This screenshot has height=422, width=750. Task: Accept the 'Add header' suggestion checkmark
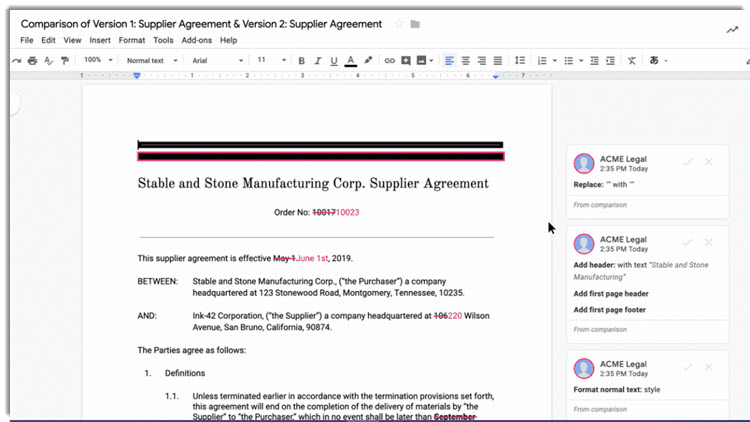tap(687, 243)
